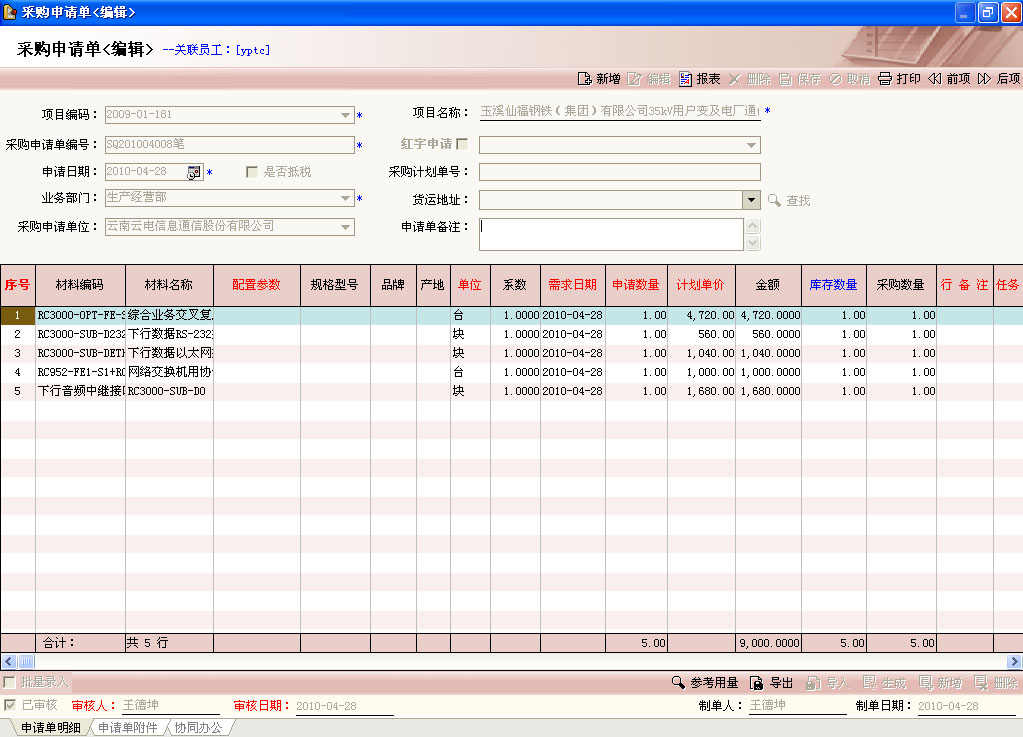Screen dimensions: 1023x737
Task: Click the 查找 search icon beside 货运地址
Action: pos(774,201)
